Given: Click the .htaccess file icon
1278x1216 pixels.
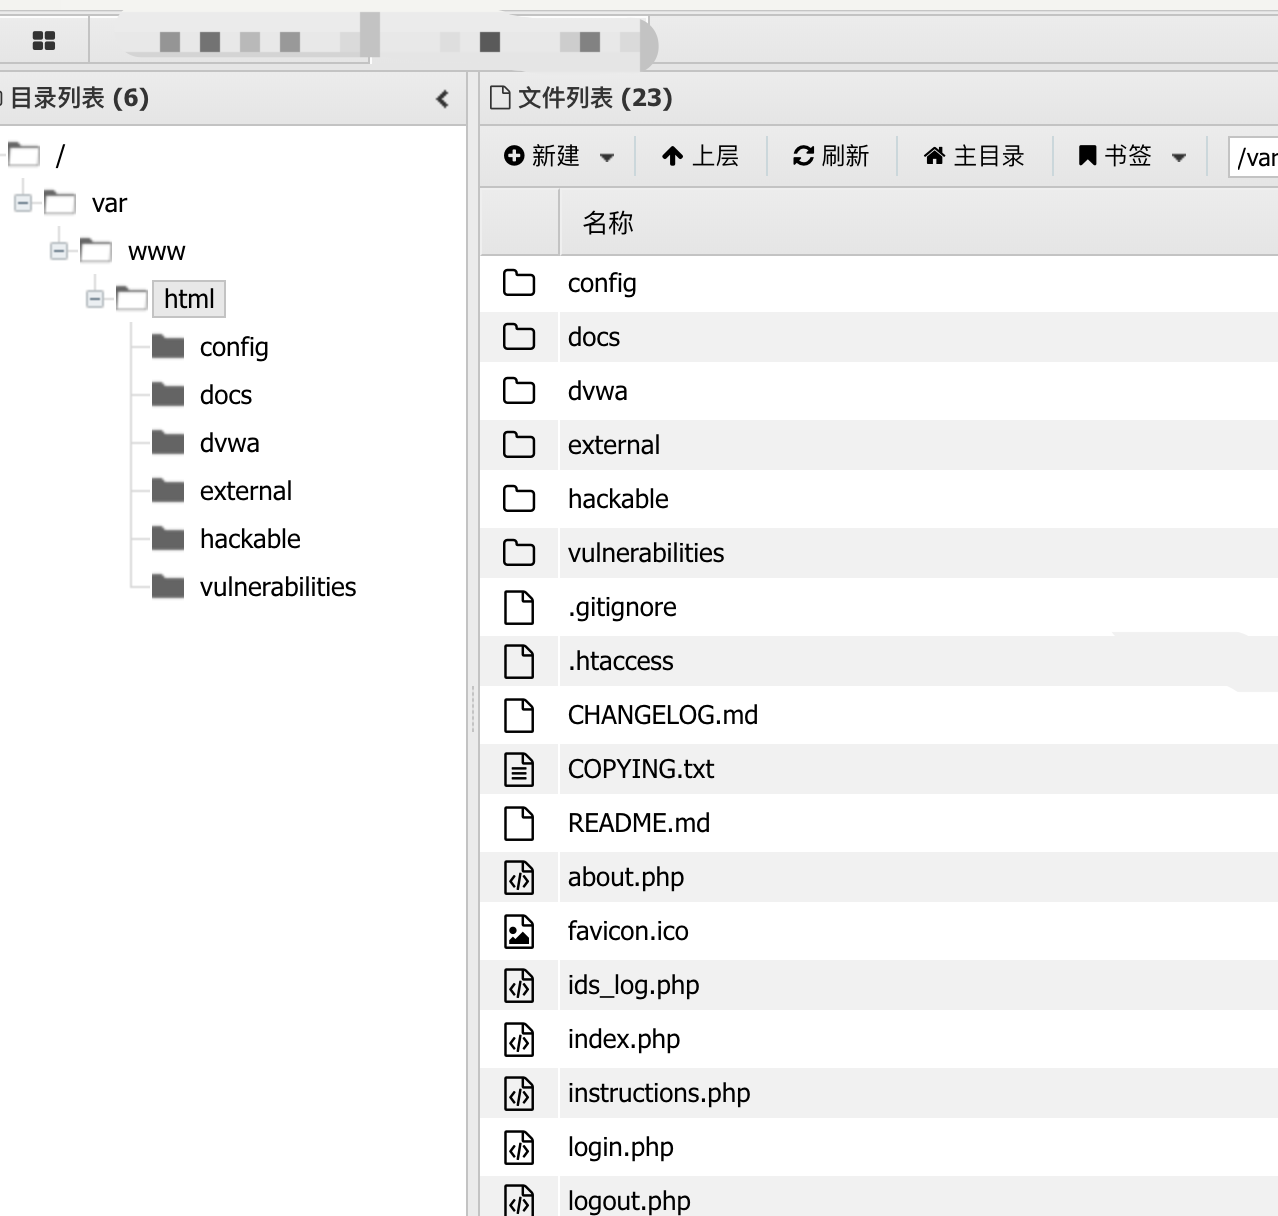Looking at the screenshot, I should (518, 661).
